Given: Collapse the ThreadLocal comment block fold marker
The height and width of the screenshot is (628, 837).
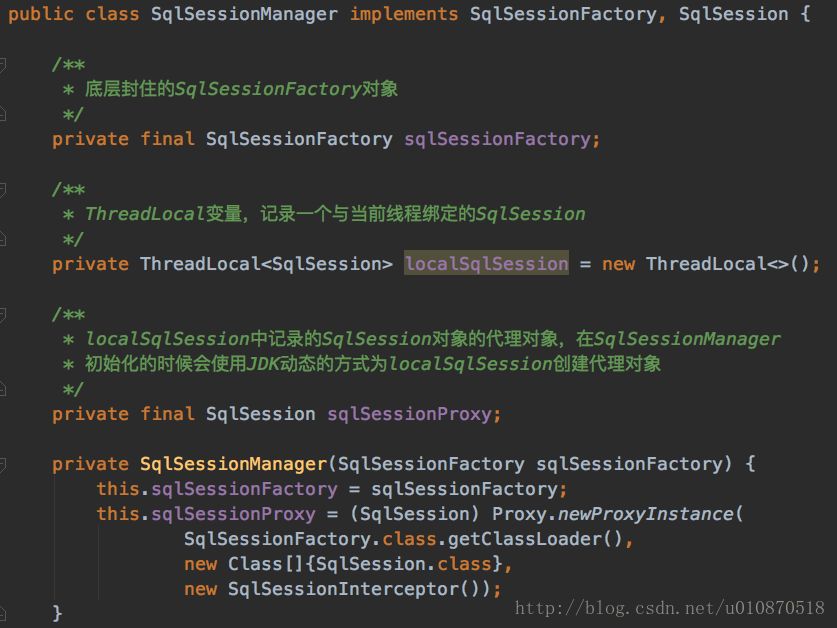Looking at the screenshot, I should click(x=2, y=190).
